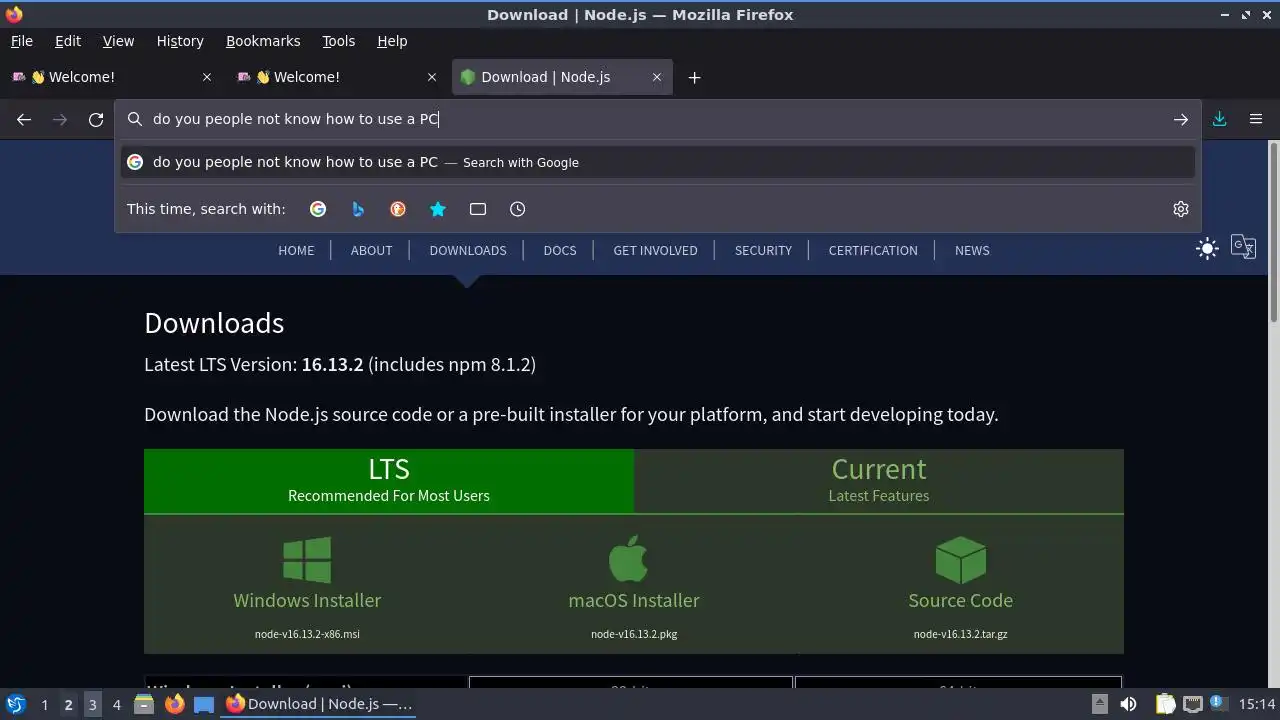Screen dimensions: 1280x720
Task: Click the page vertical scrollbar thumb
Action: point(1273,232)
